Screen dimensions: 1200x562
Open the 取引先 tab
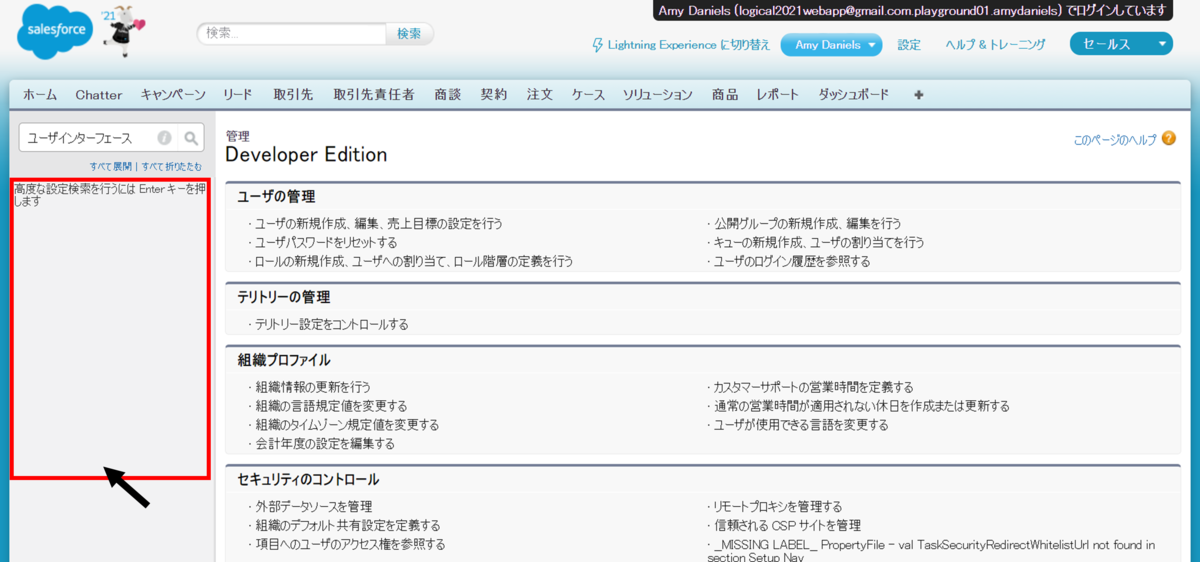[293, 95]
